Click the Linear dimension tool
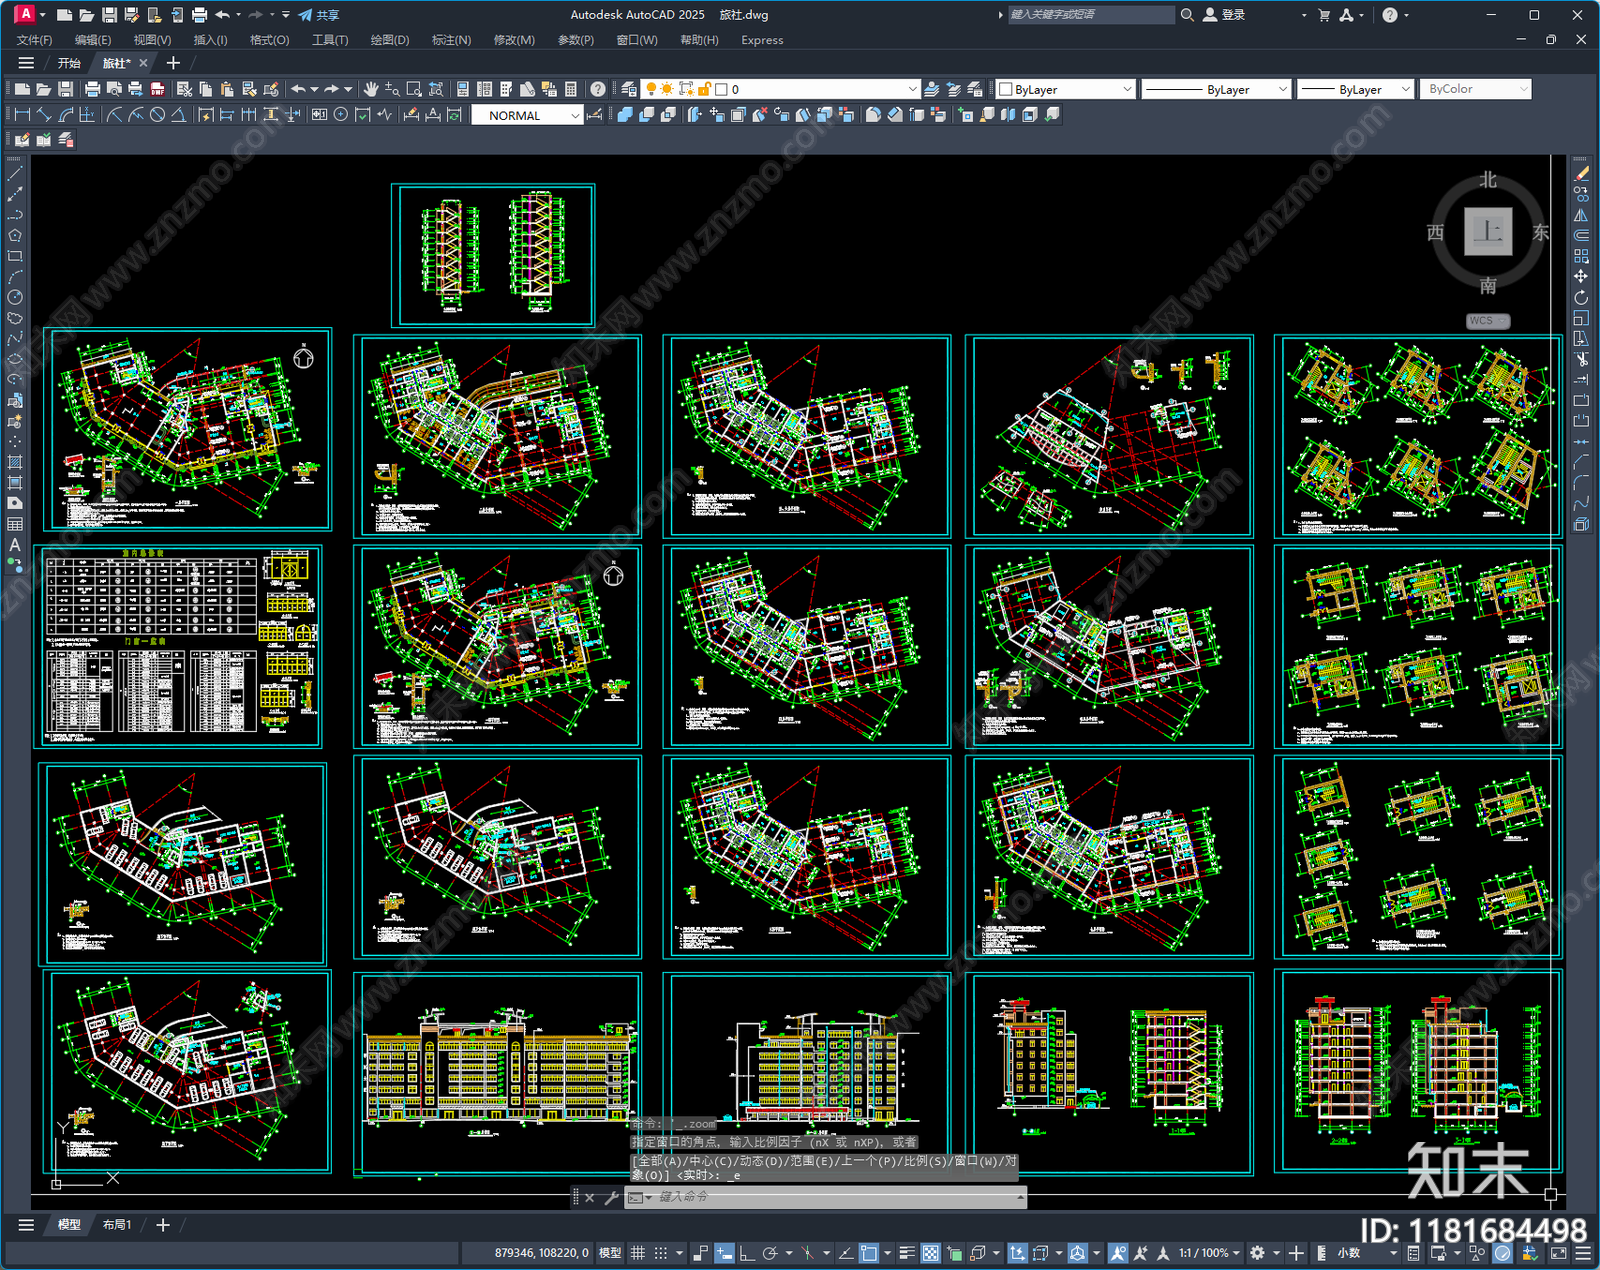This screenshot has width=1600, height=1270. click(x=22, y=115)
